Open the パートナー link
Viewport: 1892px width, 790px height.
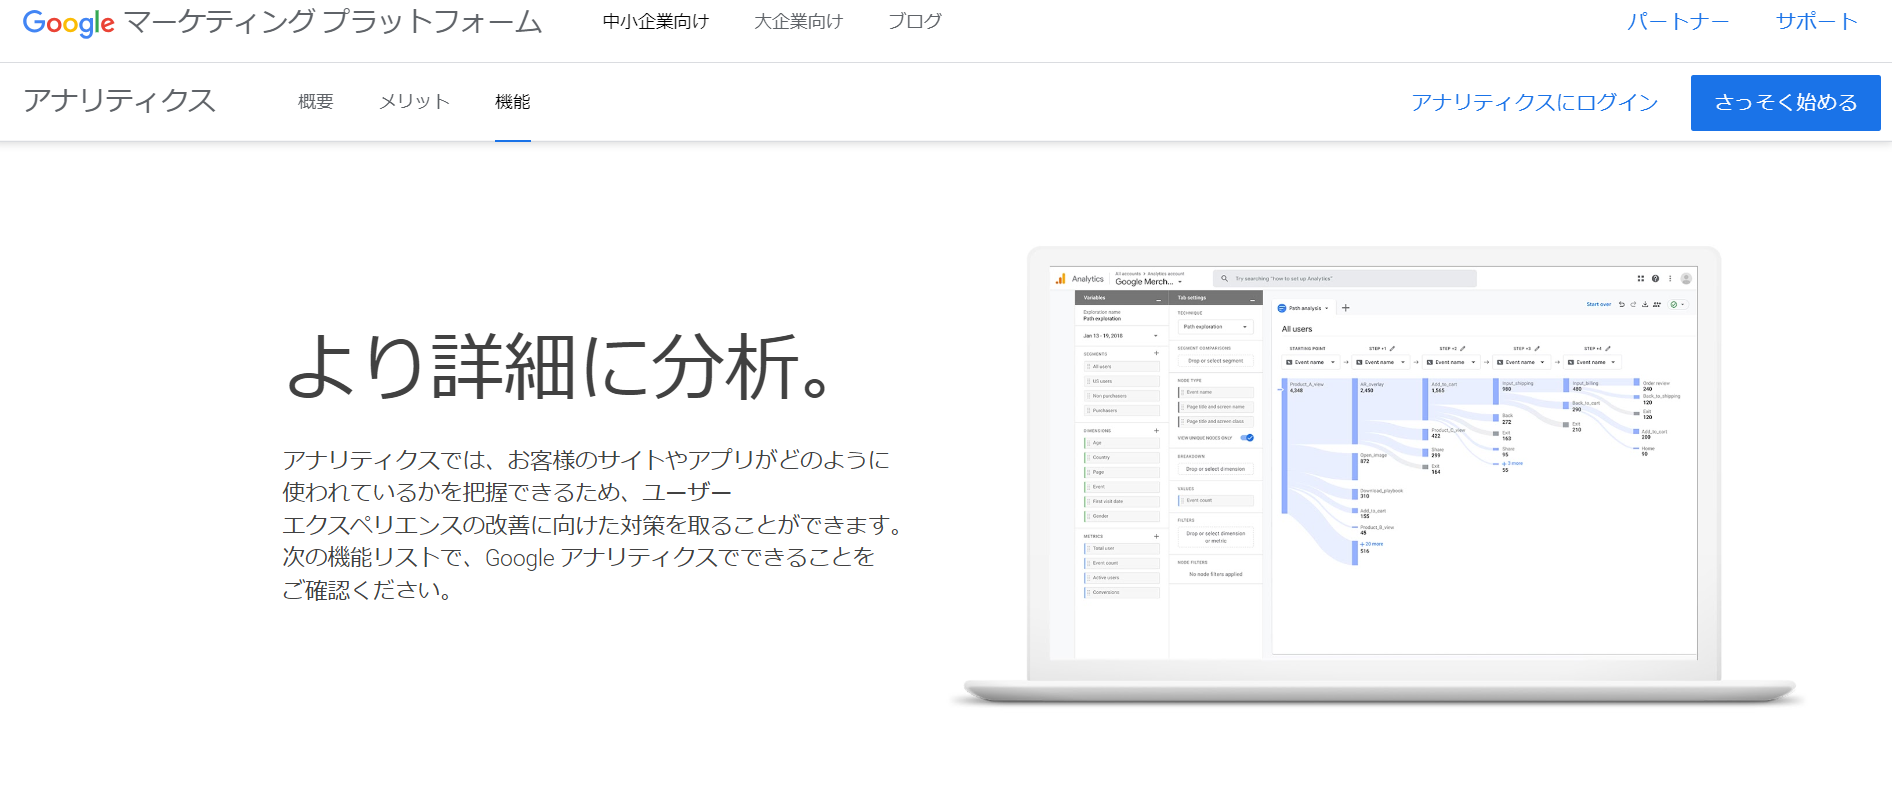click(x=1677, y=21)
